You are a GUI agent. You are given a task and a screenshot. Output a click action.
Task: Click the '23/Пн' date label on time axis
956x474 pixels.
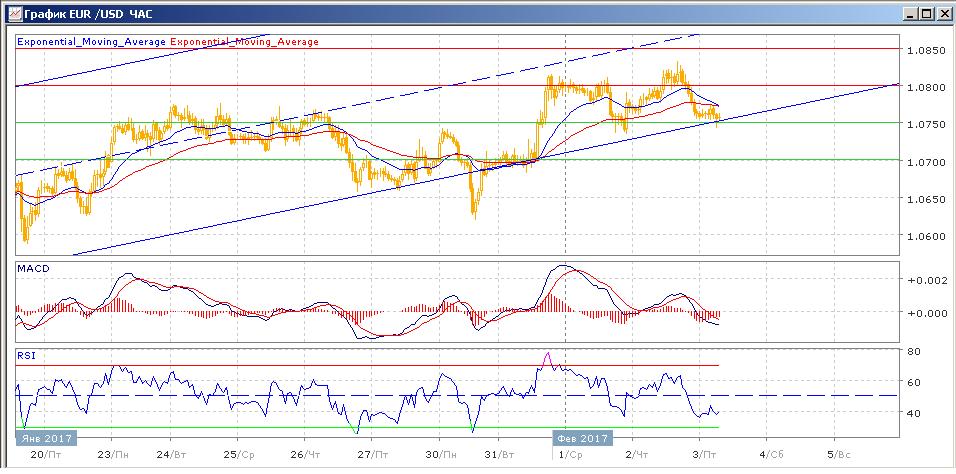[x=116, y=453]
